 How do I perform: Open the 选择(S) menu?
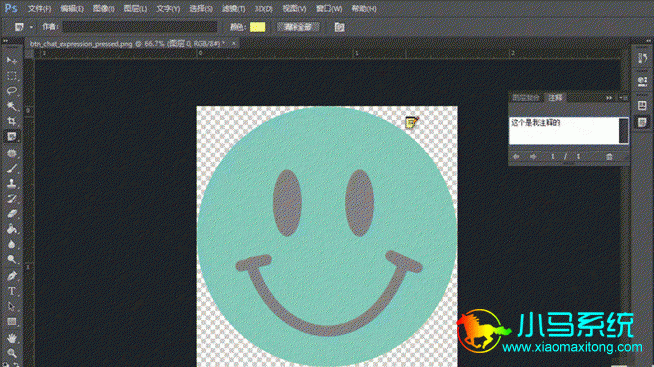[x=201, y=8]
